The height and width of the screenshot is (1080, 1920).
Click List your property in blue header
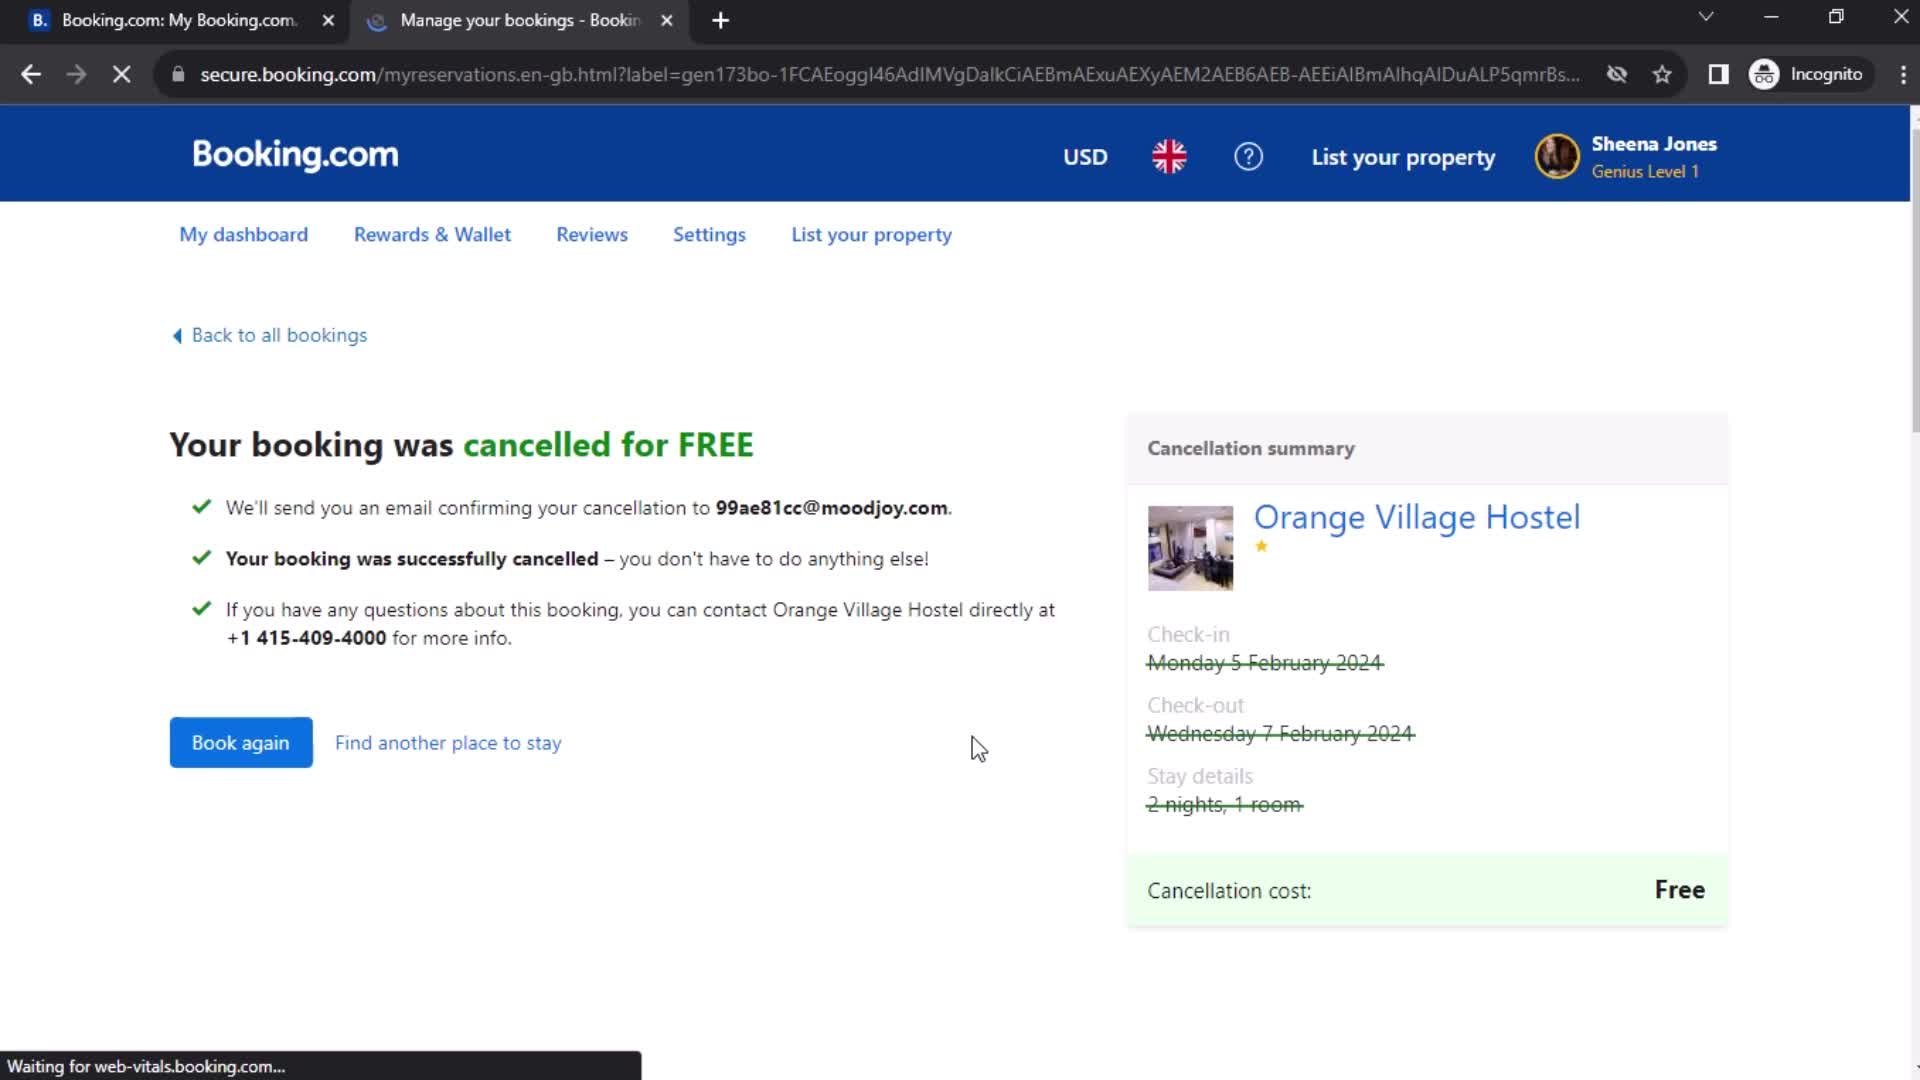pos(1403,157)
